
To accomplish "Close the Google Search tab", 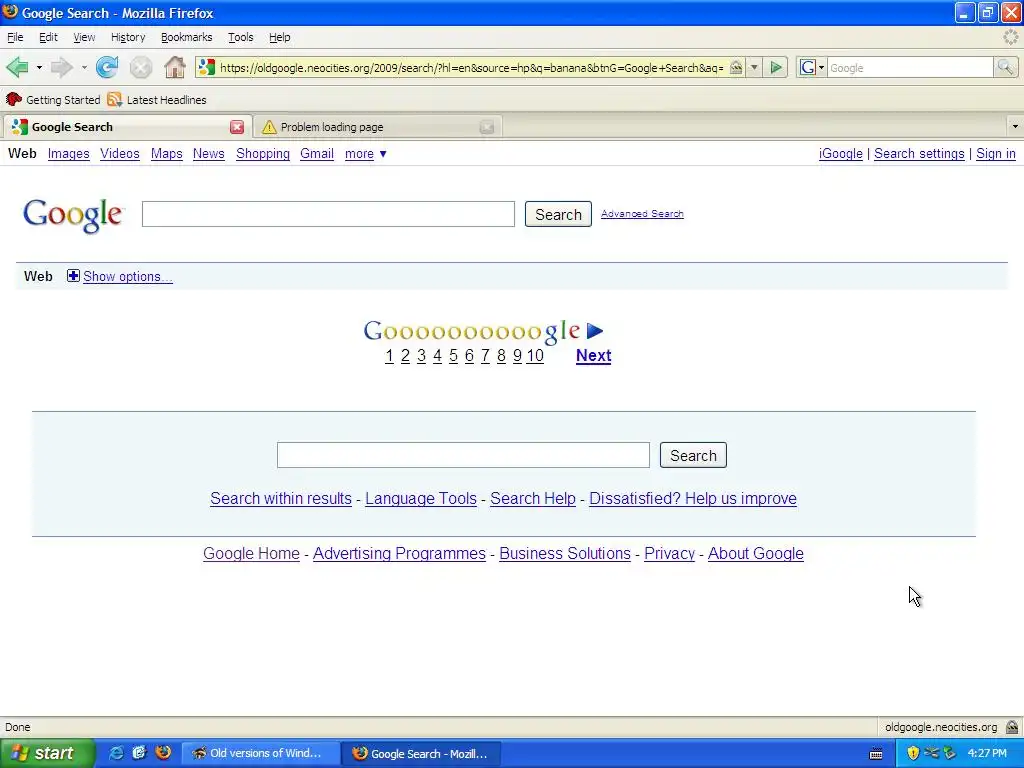I will (237, 127).
